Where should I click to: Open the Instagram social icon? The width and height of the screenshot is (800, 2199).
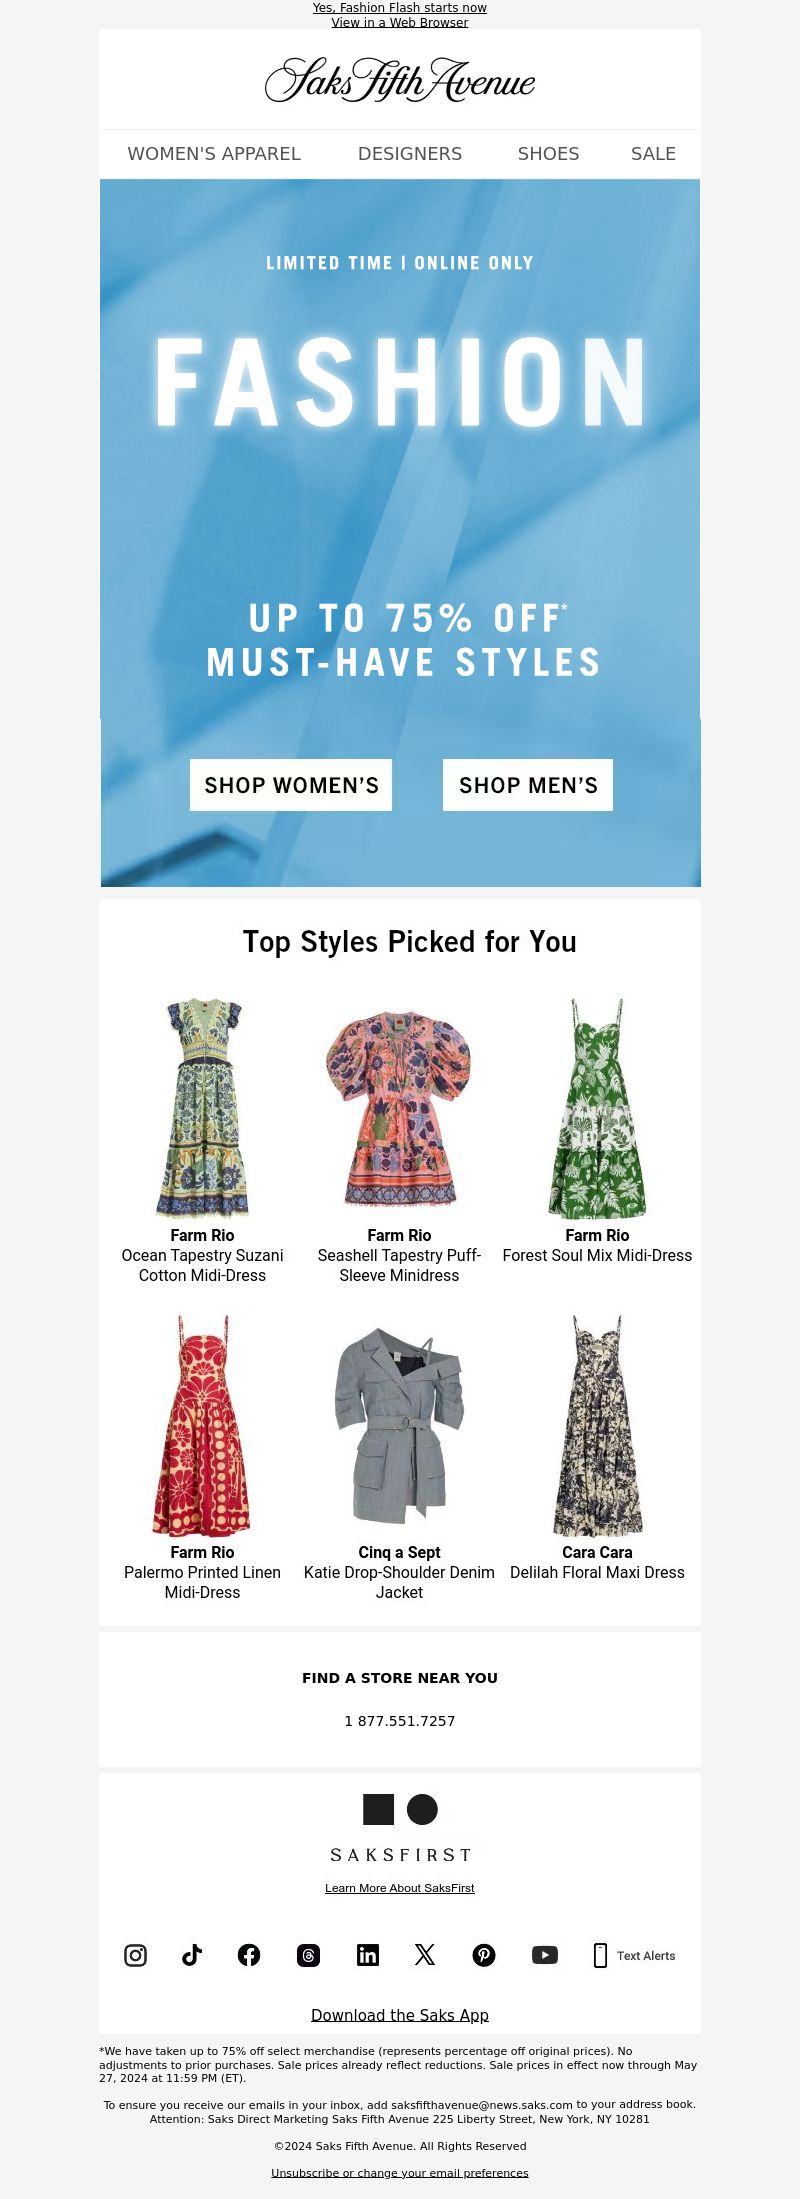click(x=135, y=1955)
